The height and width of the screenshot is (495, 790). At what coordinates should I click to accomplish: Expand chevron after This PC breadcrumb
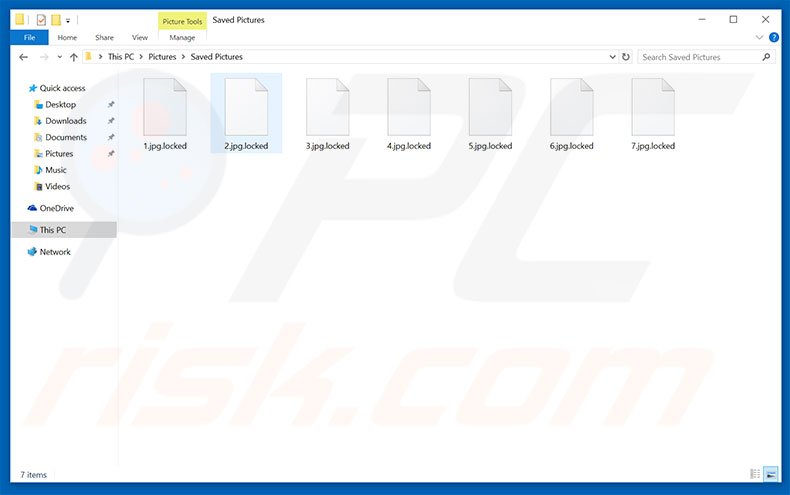(x=141, y=57)
